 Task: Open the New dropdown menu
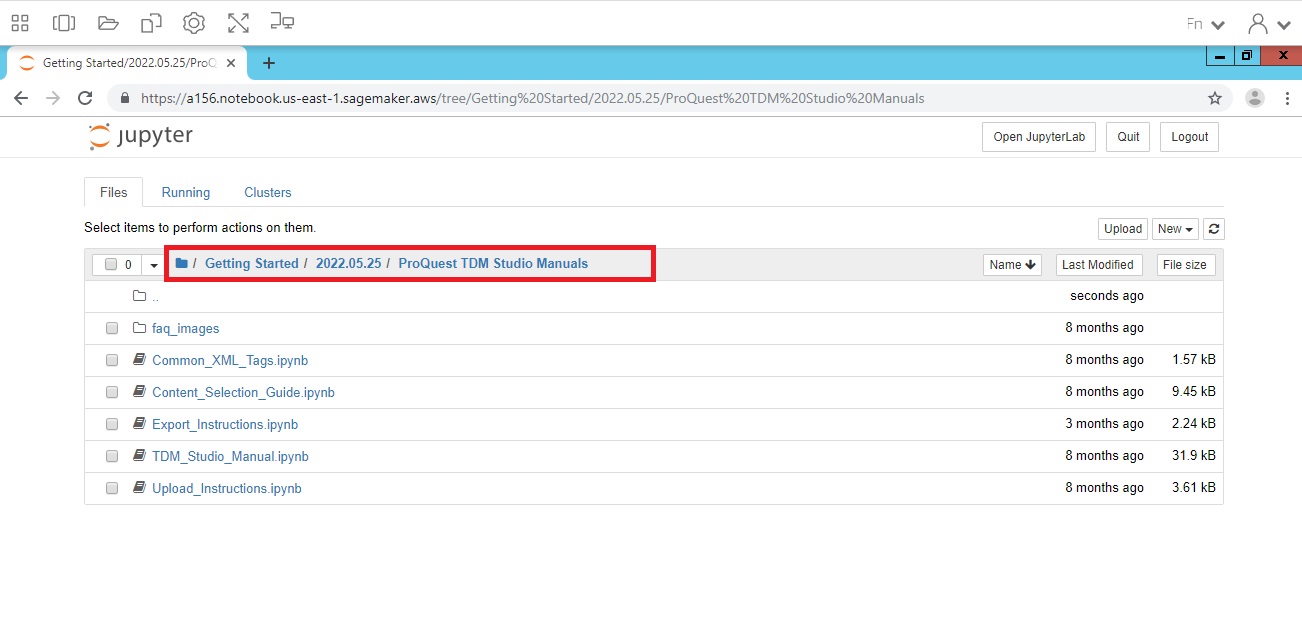[1175, 229]
